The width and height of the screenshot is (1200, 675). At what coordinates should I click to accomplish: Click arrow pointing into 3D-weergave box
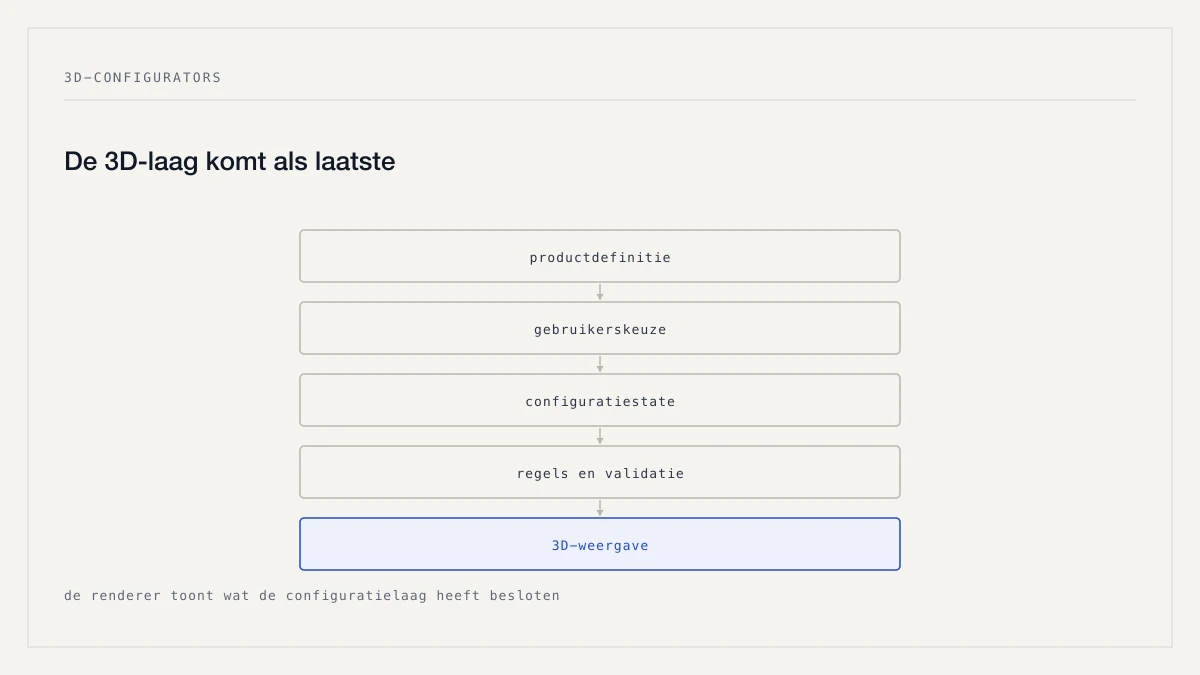click(600, 508)
